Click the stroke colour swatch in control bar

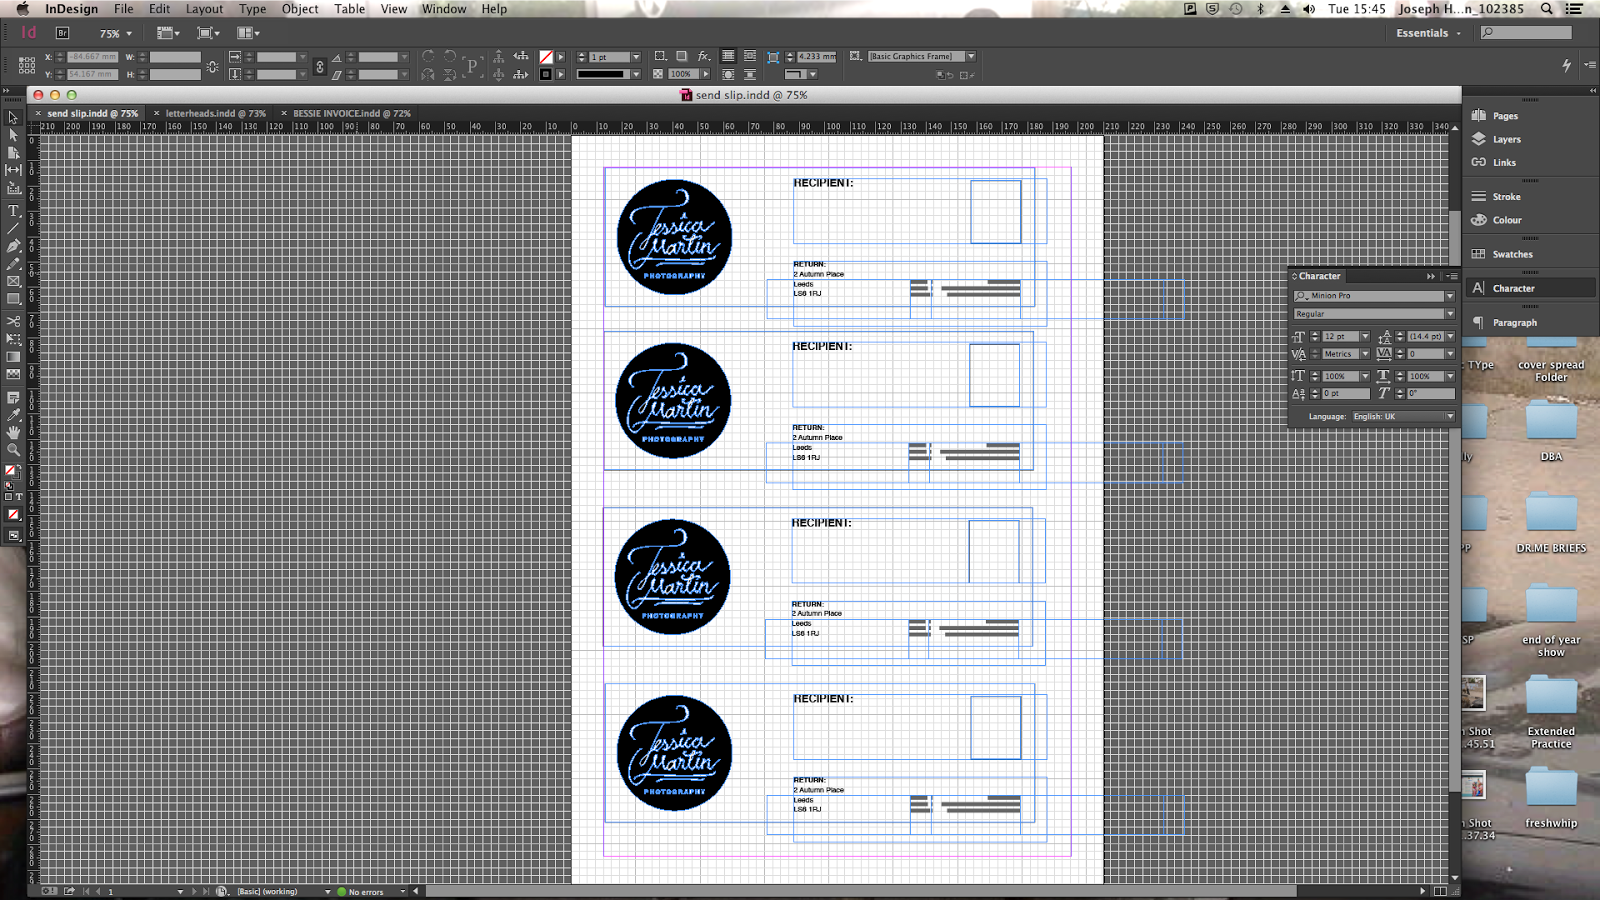coord(546,74)
